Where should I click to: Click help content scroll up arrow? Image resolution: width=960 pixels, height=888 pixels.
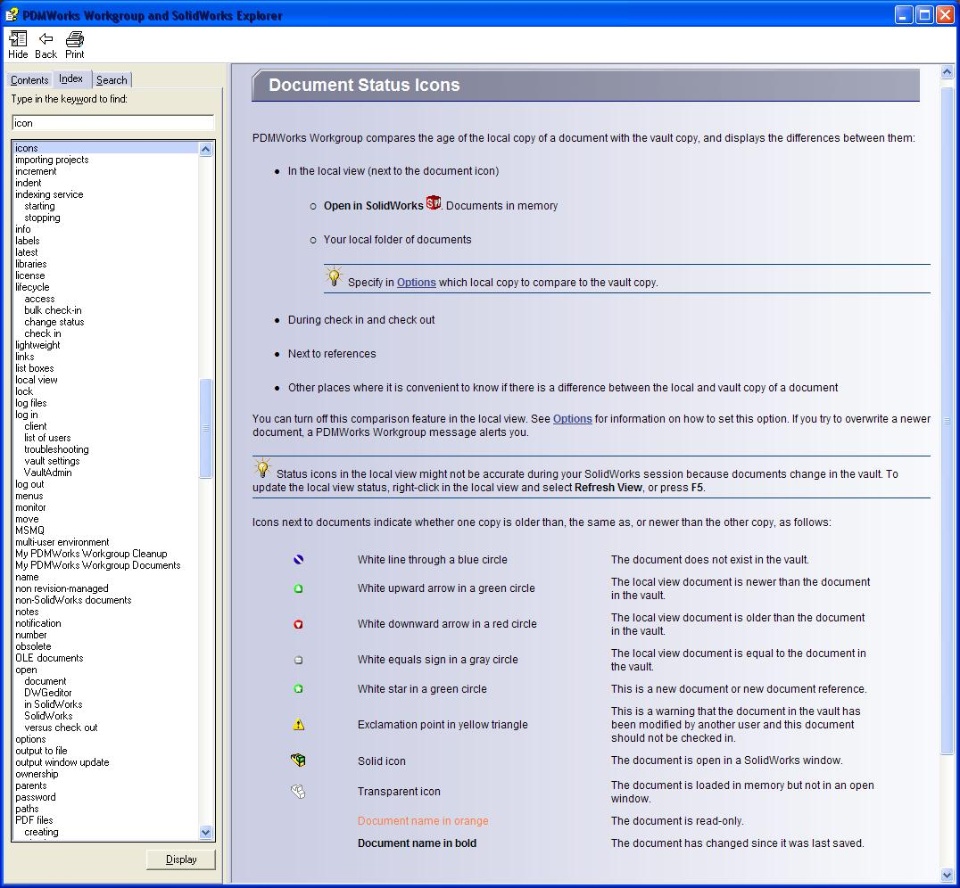pyautogui.click(x=947, y=72)
